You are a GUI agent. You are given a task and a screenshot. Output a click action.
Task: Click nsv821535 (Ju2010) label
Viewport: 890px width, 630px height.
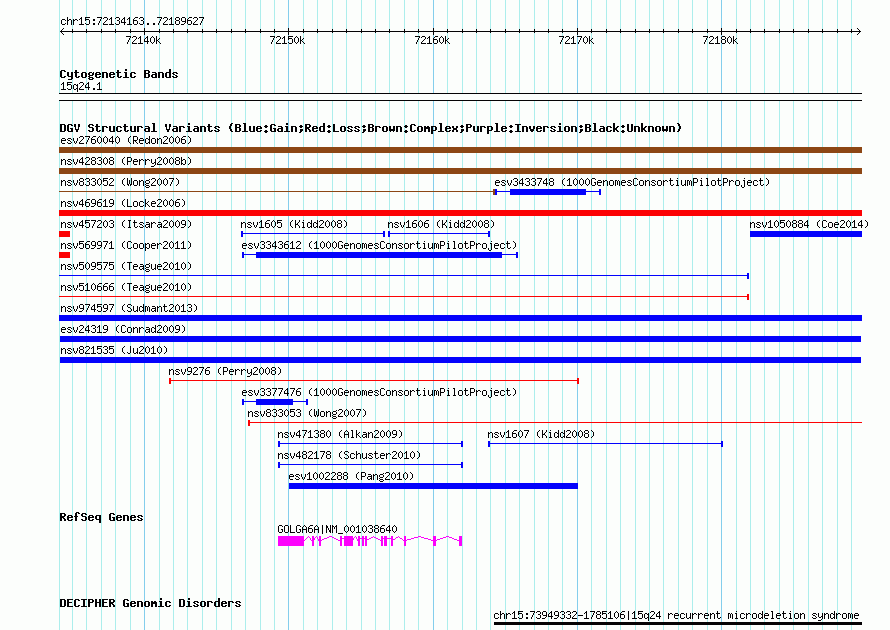[114, 350]
